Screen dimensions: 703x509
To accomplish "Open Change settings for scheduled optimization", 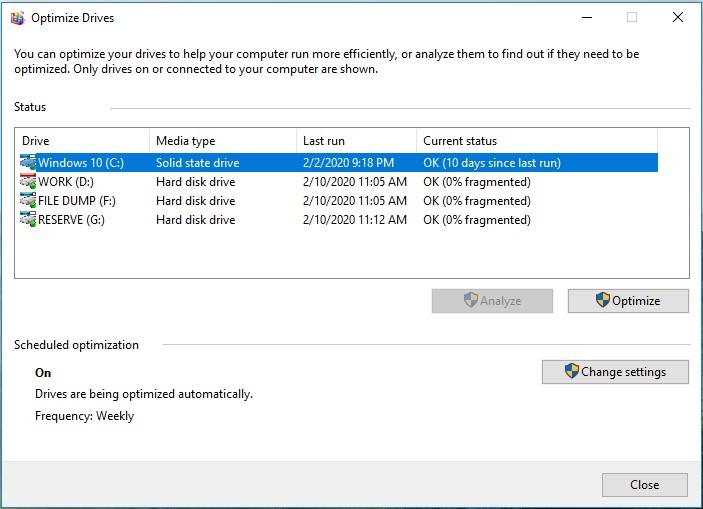I will [615, 372].
